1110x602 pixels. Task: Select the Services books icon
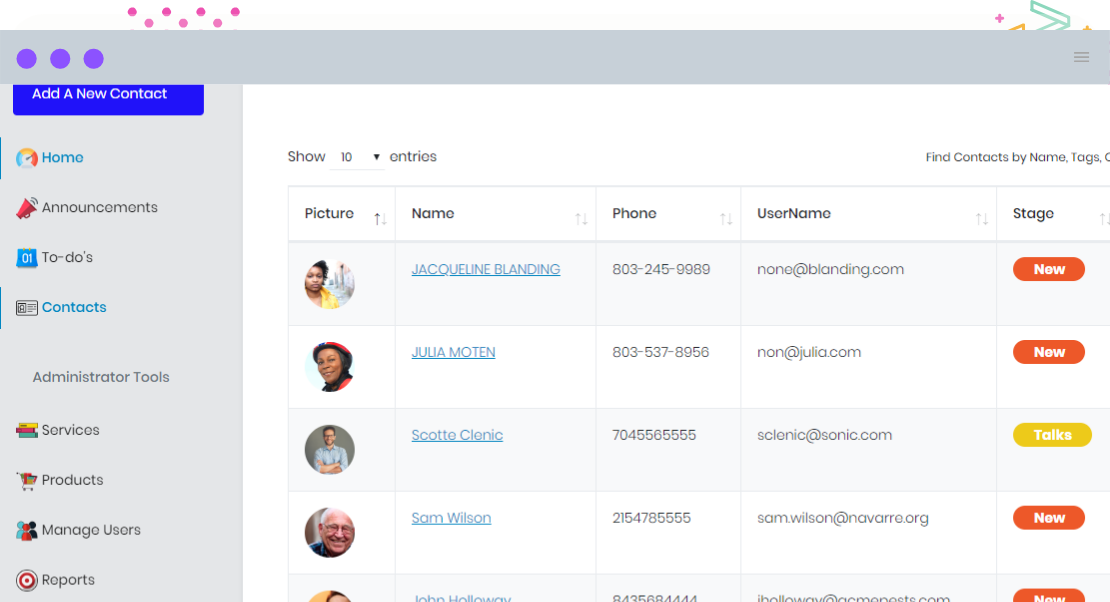[x=27, y=430]
